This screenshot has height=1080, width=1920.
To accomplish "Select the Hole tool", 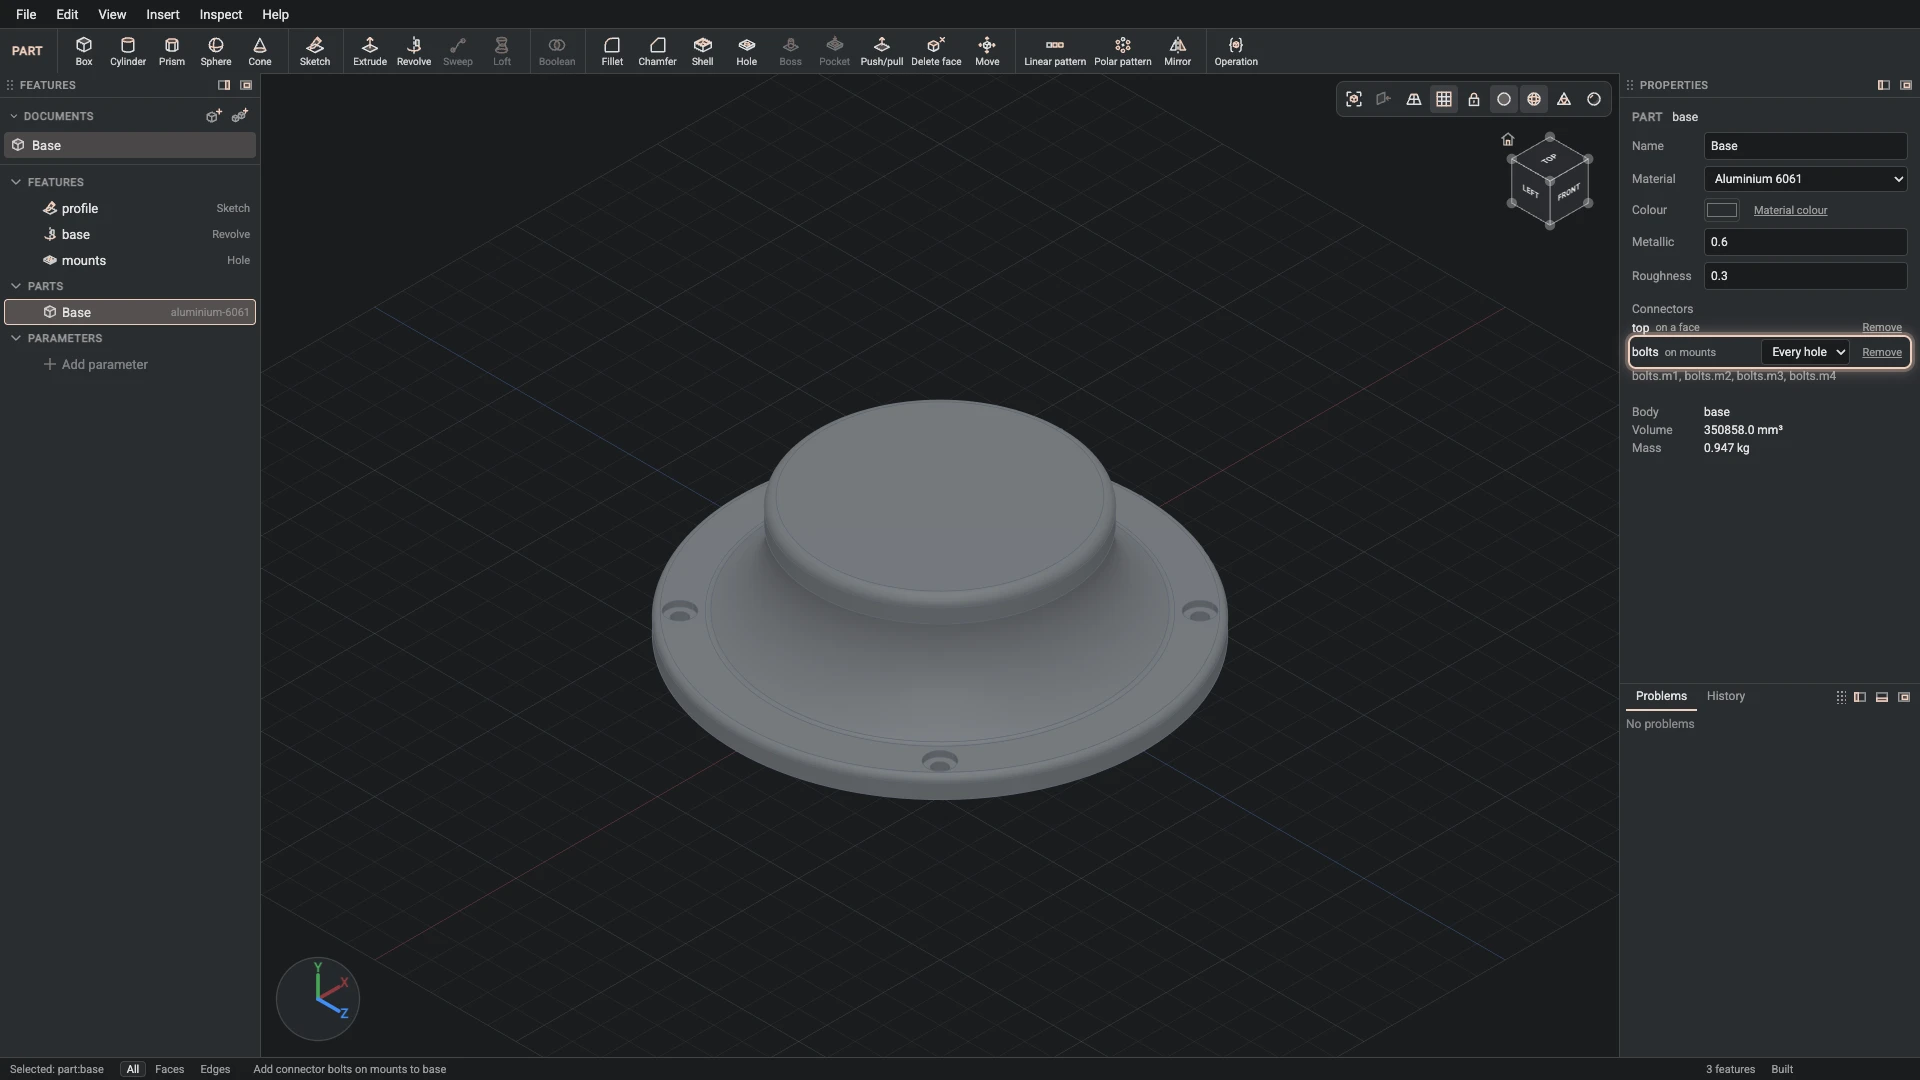I will pyautogui.click(x=747, y=51).
